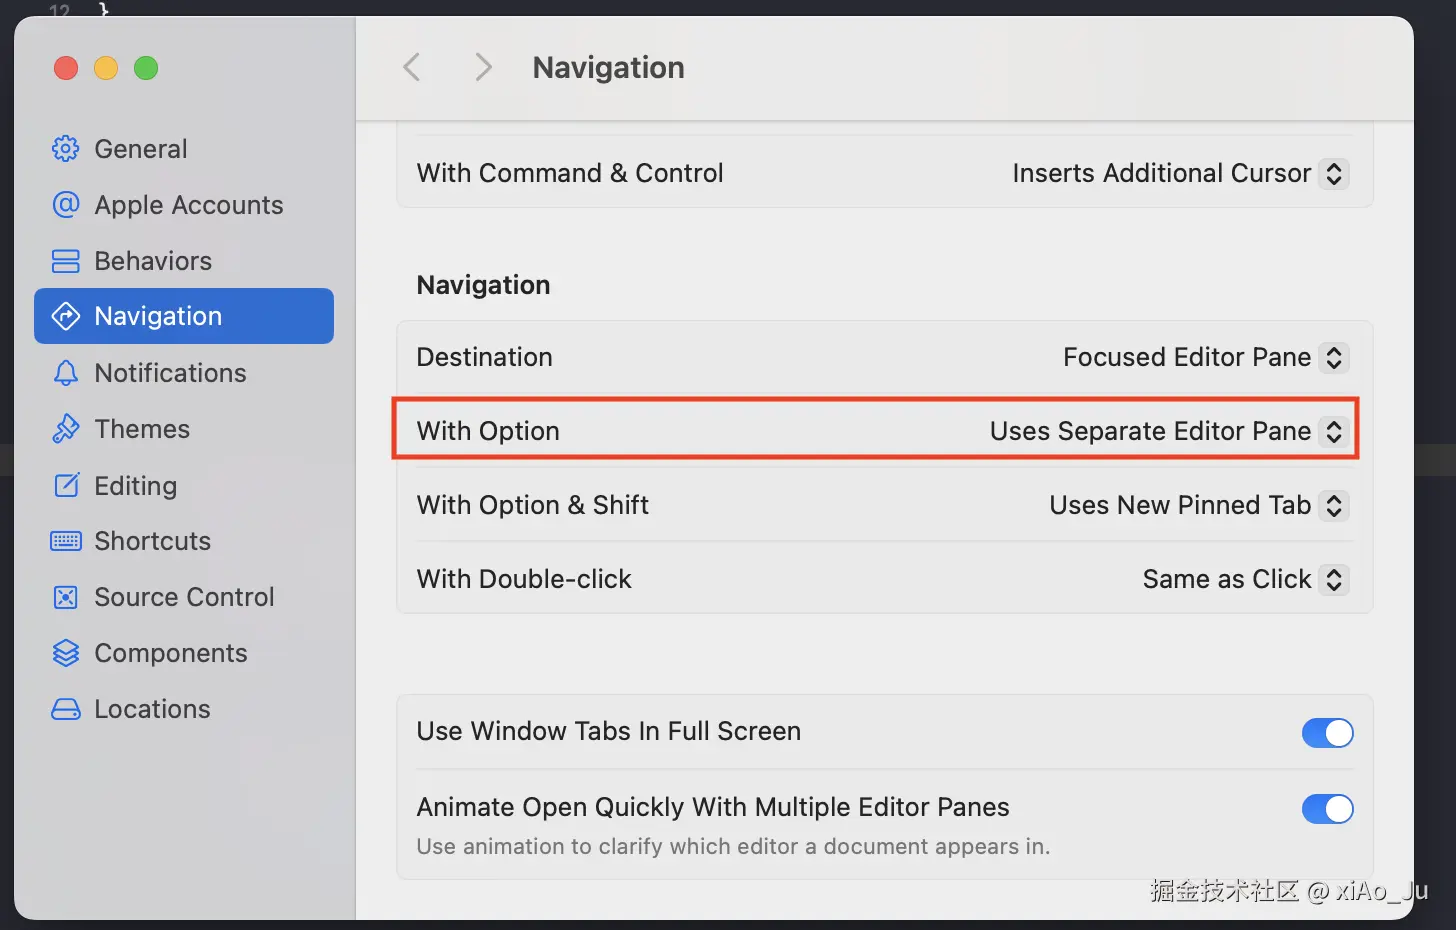Go forward using the right chevron
The image size is (1456, 930).
tap(483, 68)
